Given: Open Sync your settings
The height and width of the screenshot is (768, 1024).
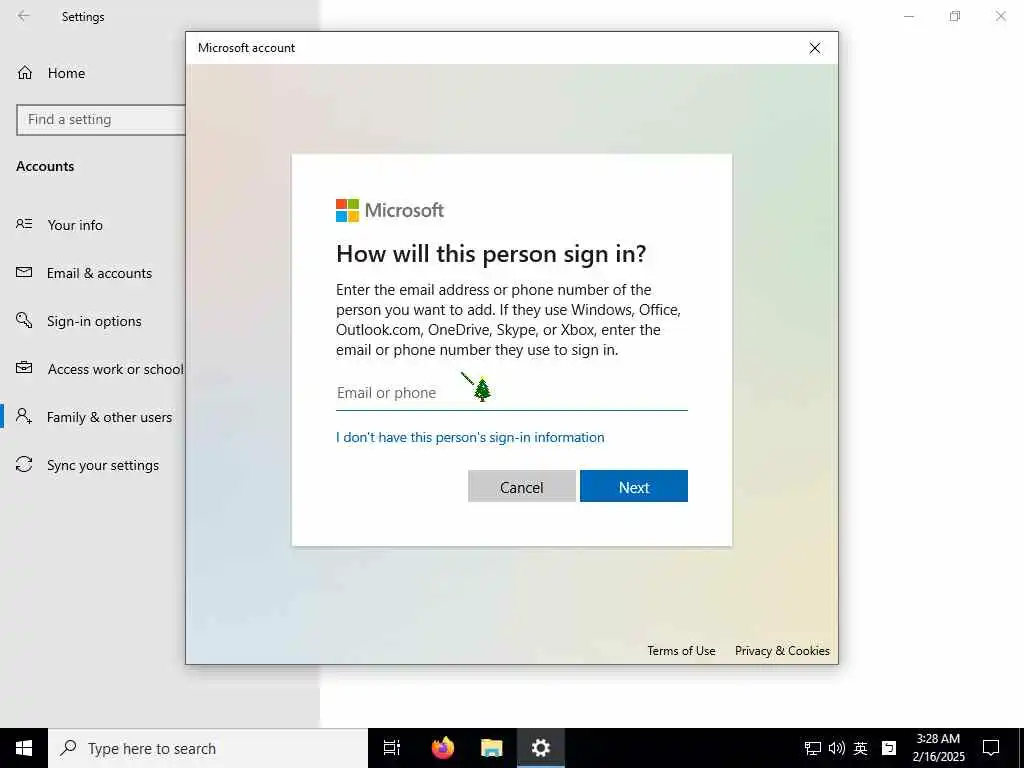Looking at the screenshot, I should click(x=103, y=465).
